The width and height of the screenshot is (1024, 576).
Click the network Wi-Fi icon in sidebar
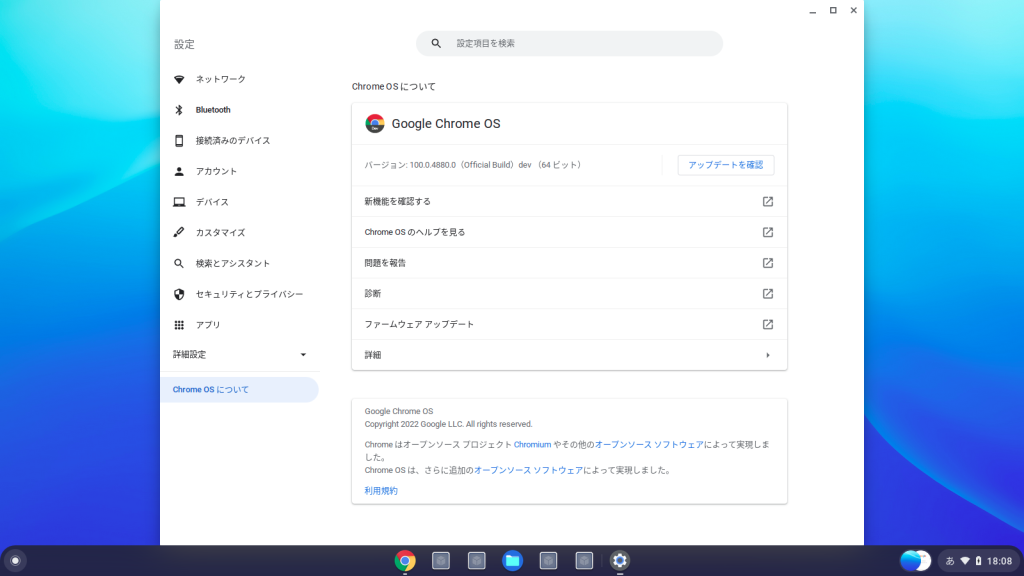179,79
